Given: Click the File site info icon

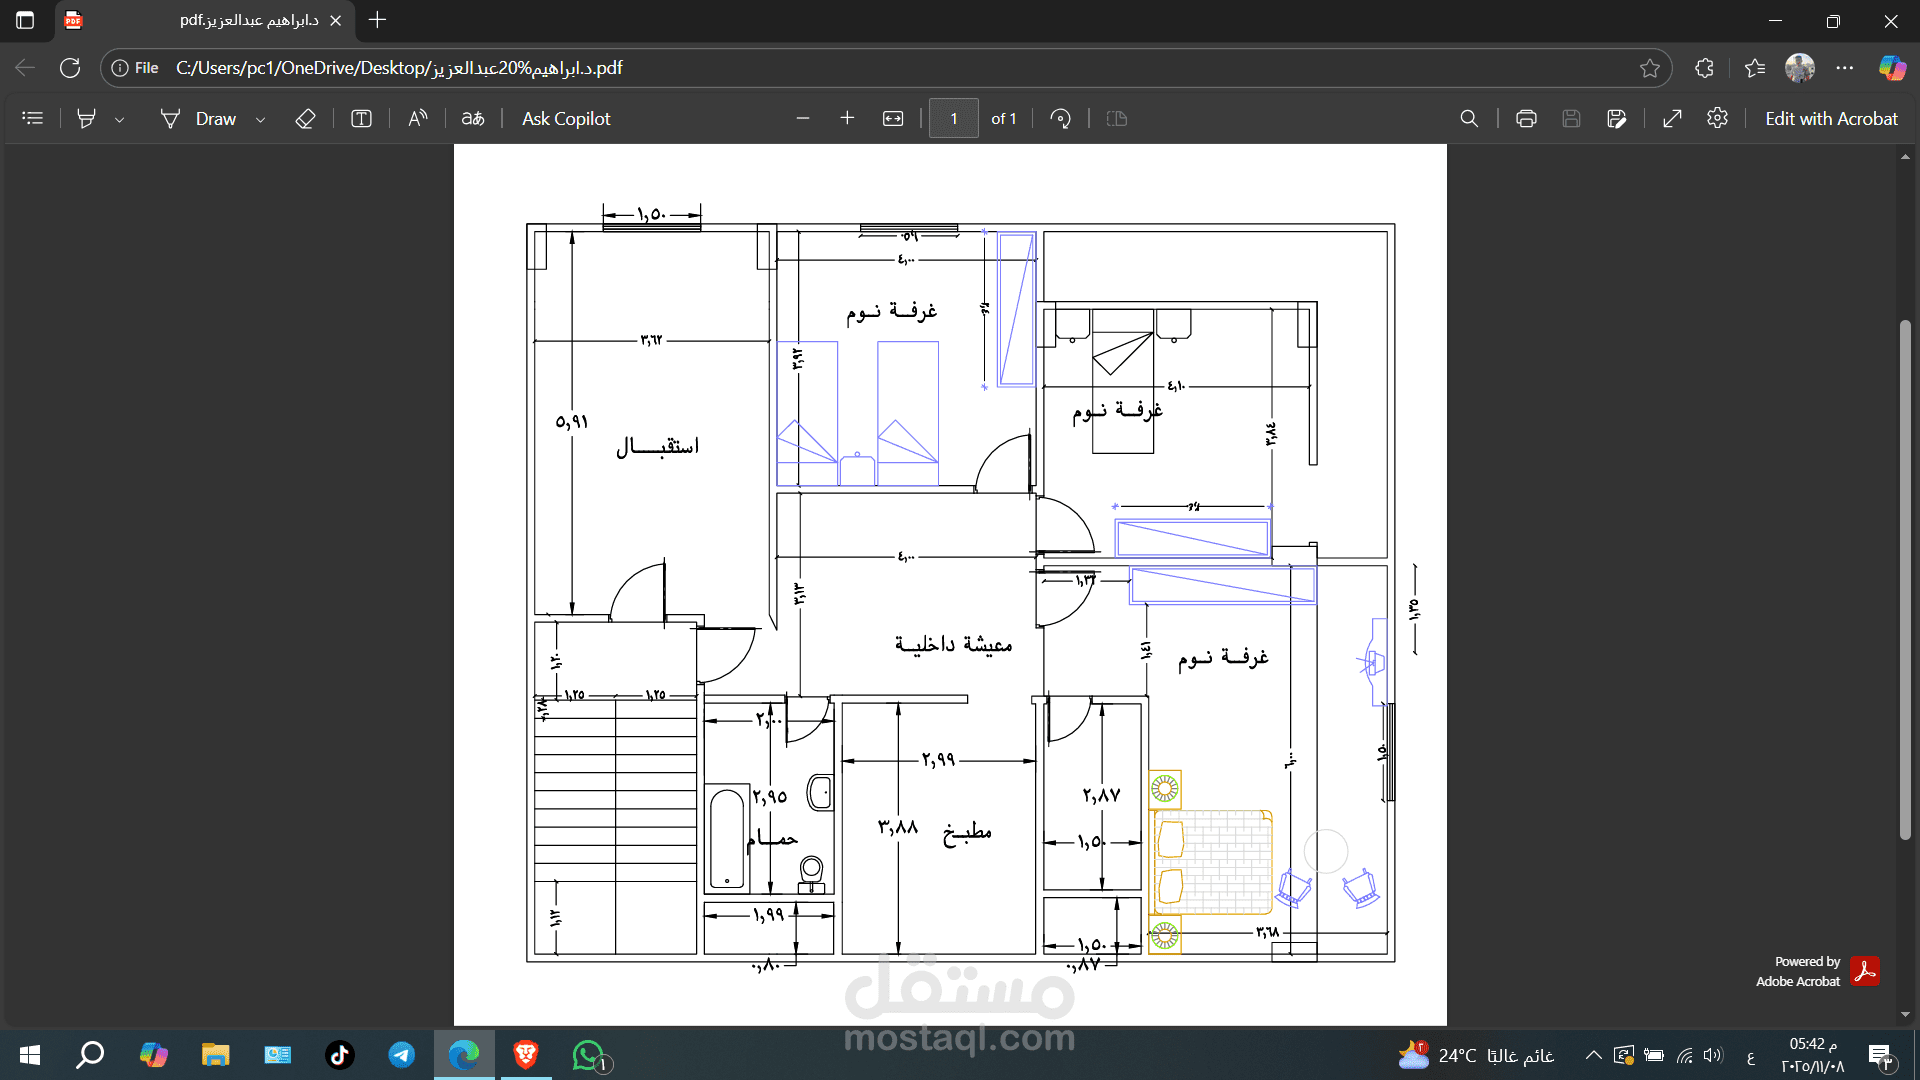Looking at the screenshot, I should click(135, 68).
